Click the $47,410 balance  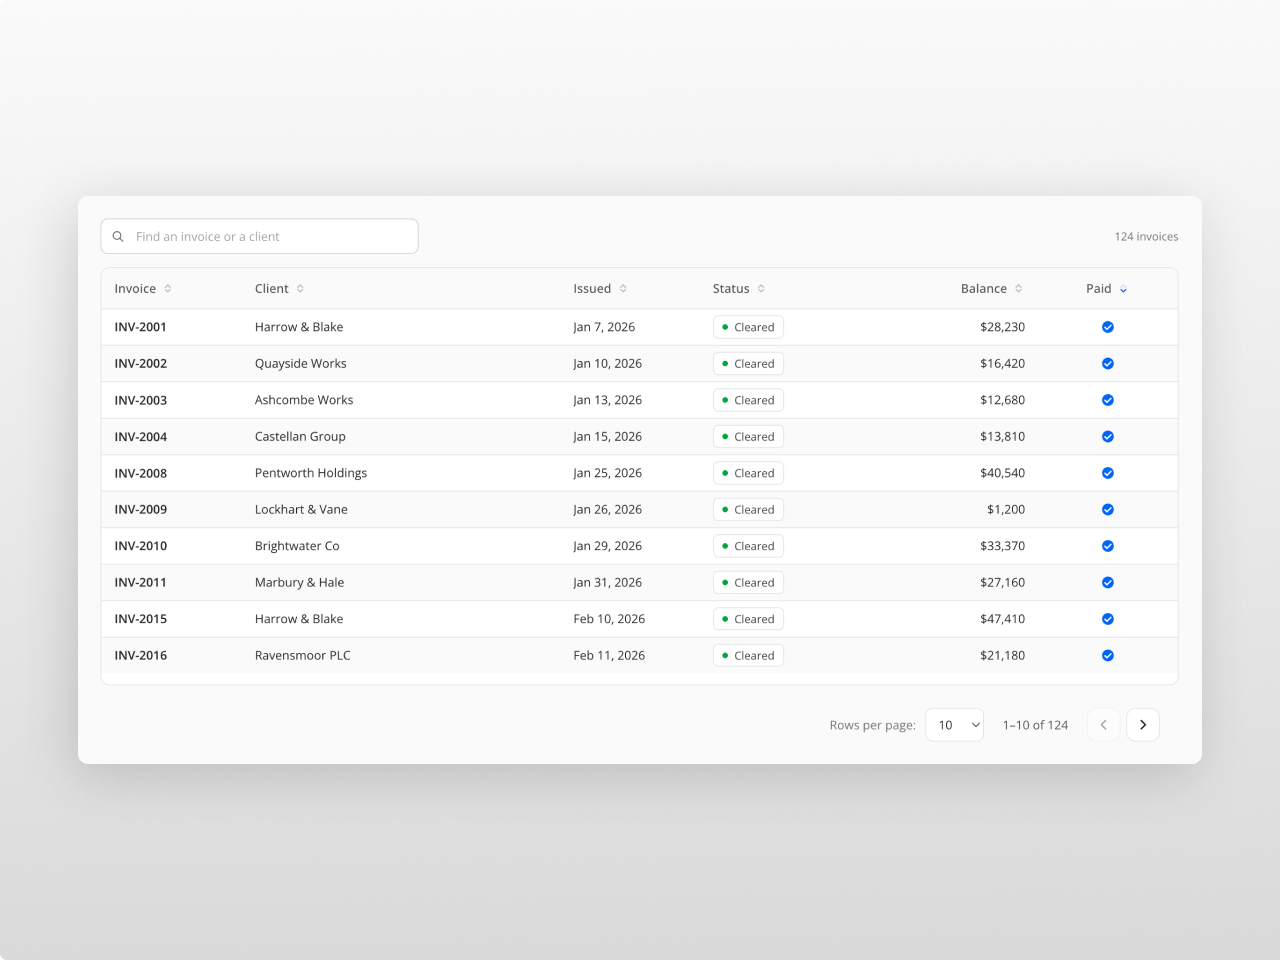(x=1002, y=619)
